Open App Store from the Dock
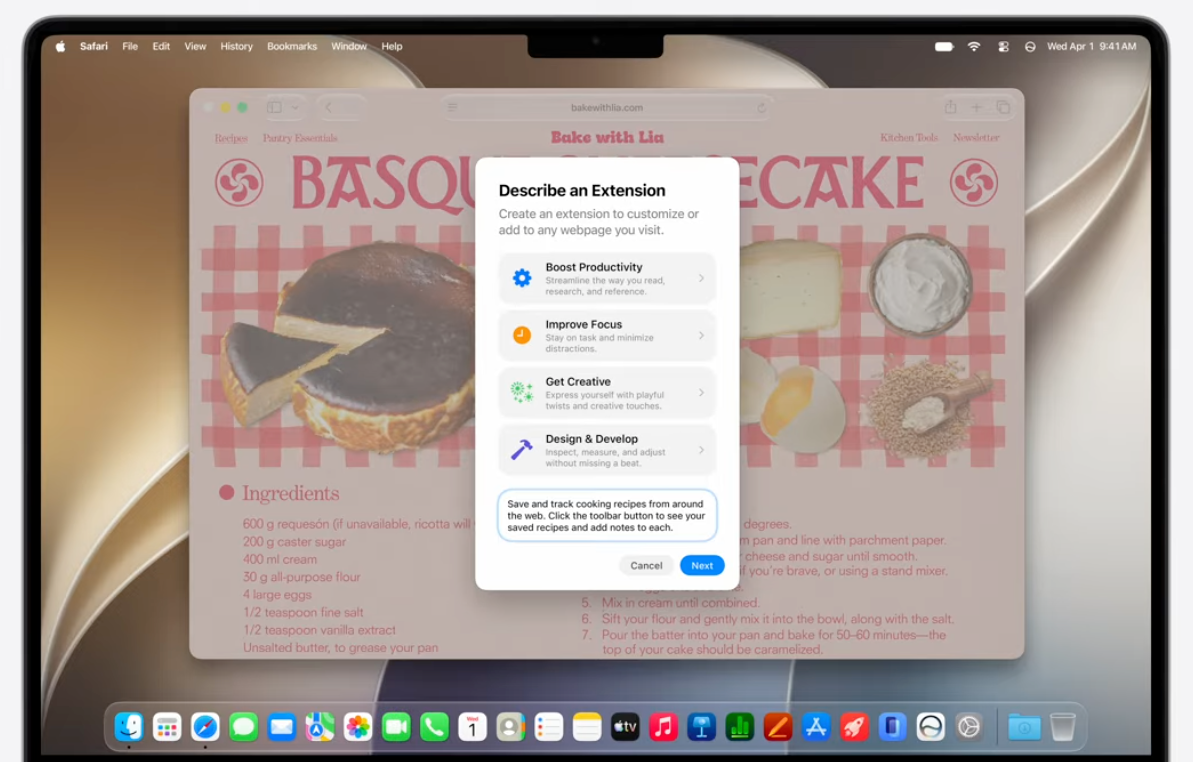Screen dimensions: 1193x762 point(816,727)
